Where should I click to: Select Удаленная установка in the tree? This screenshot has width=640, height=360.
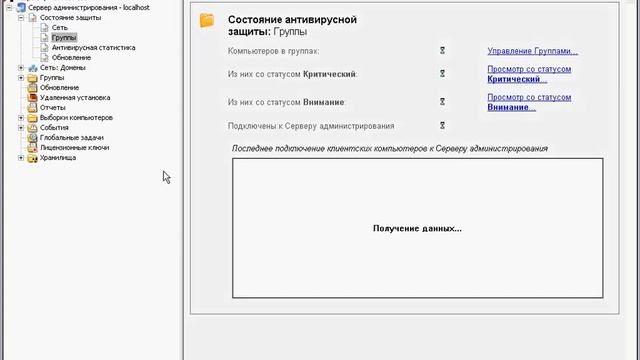(x=75, y=98)
